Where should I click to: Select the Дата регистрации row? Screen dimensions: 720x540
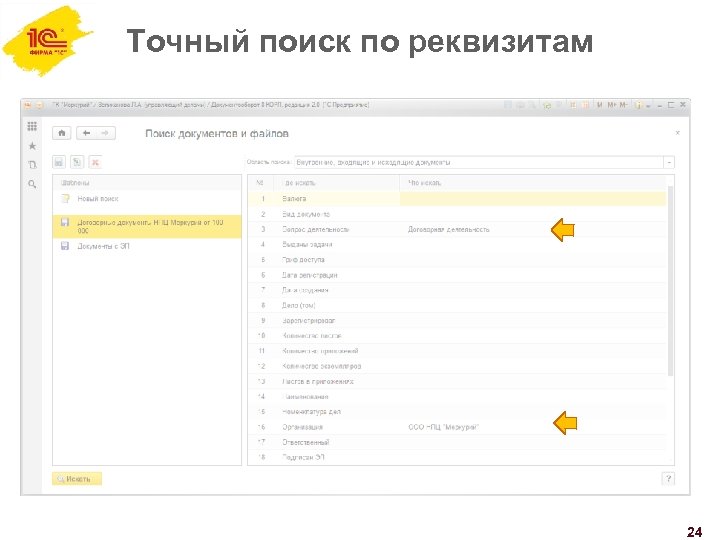pos(457,275)
